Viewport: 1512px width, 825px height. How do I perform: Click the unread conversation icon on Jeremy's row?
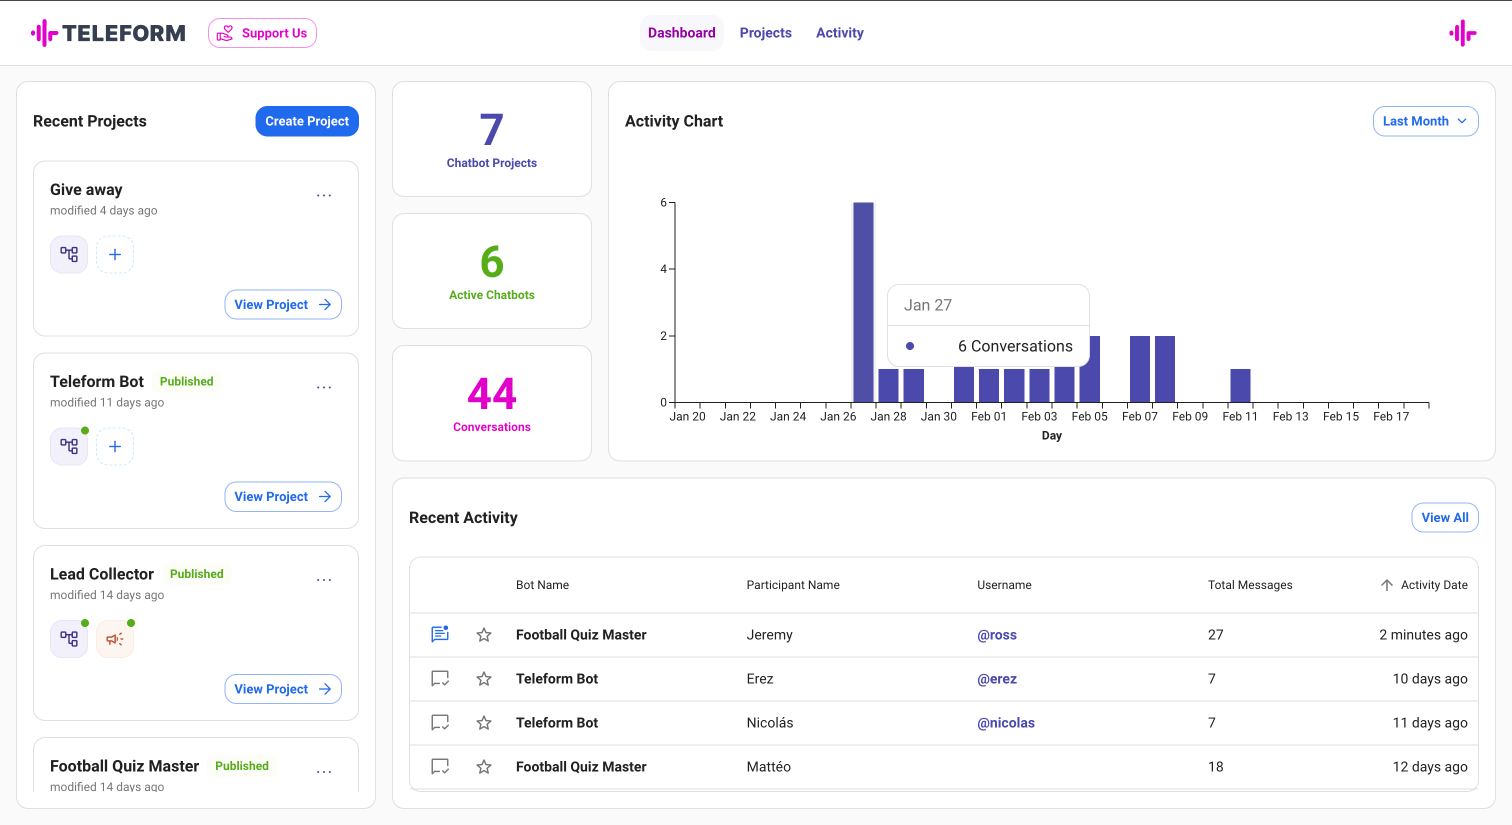point(440,633)
